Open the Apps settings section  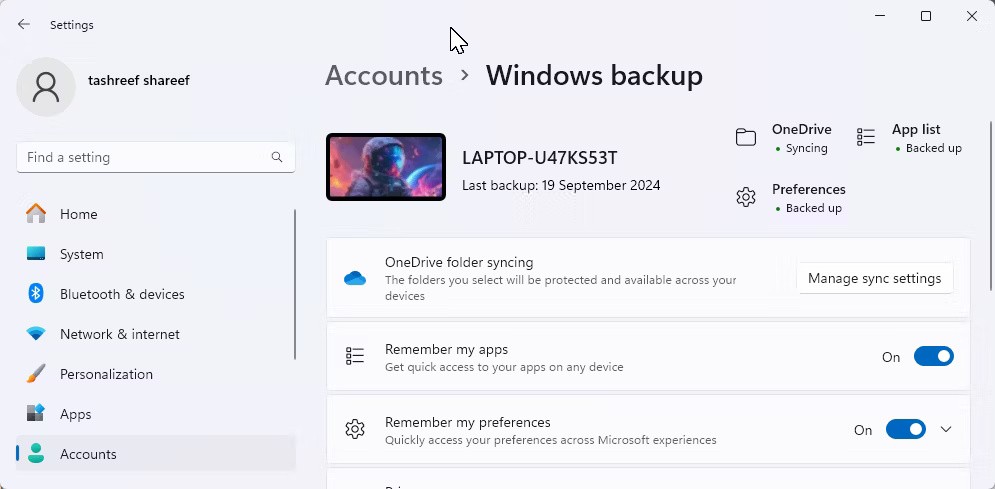(75, 414)
